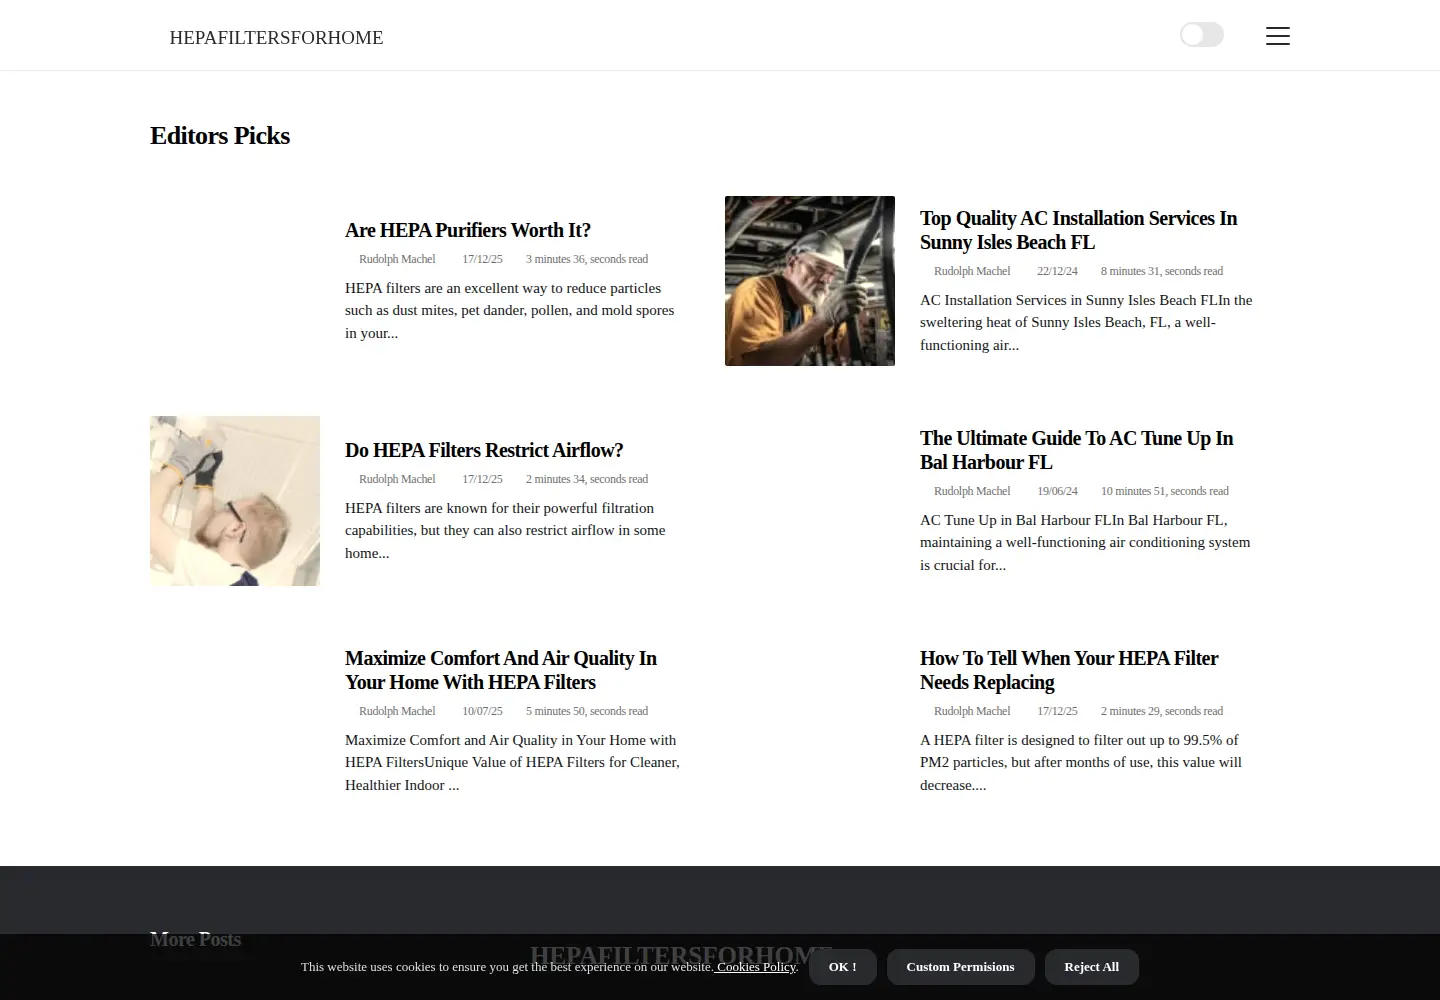Image resolution: width=1440 pixels, height=1000 pixels.
Task: Click the 'Editors Picks' heading
Action: click(220, 136)
